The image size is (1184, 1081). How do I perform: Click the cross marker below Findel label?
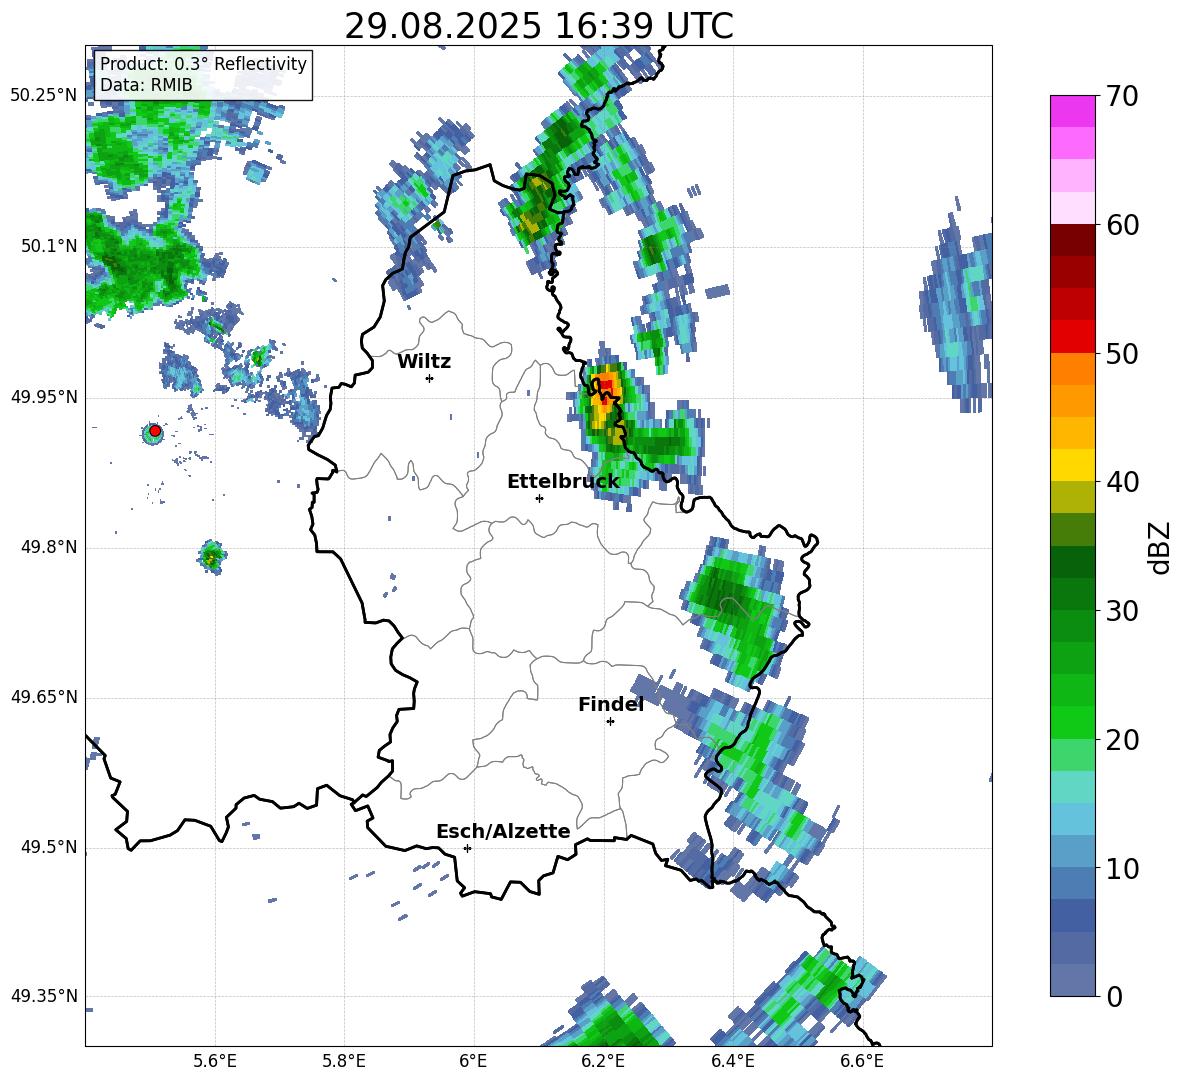tap(610, 722)
